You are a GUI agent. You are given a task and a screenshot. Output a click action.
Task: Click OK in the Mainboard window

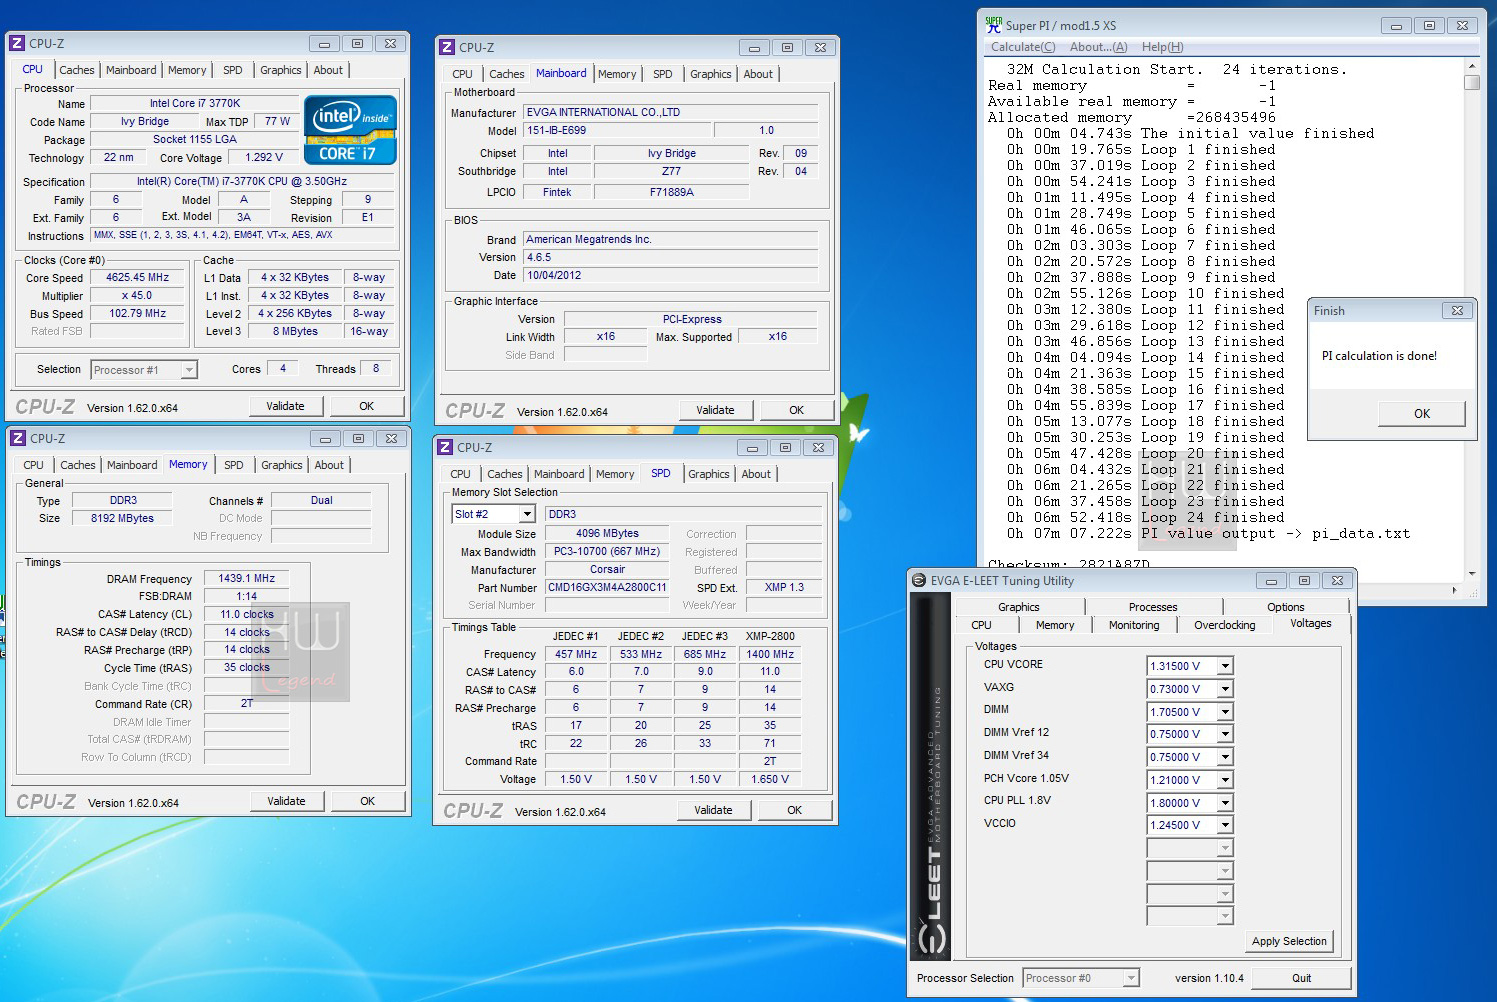pos(796,410)
